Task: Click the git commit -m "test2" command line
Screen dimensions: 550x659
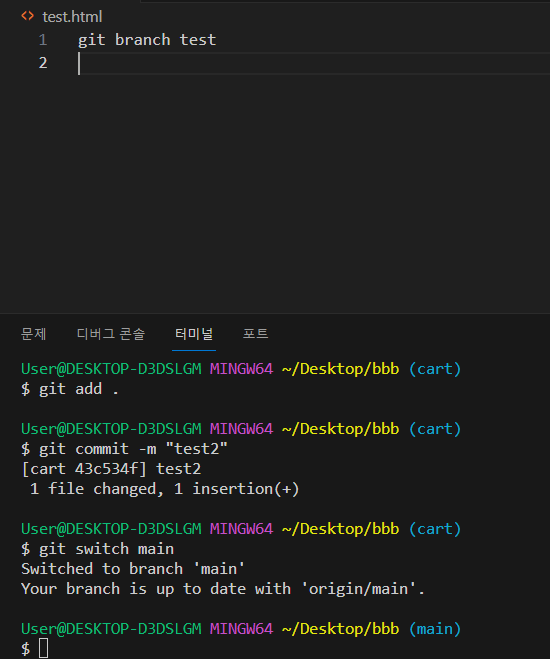Action: pyautogui.click(x=124, y=449)
